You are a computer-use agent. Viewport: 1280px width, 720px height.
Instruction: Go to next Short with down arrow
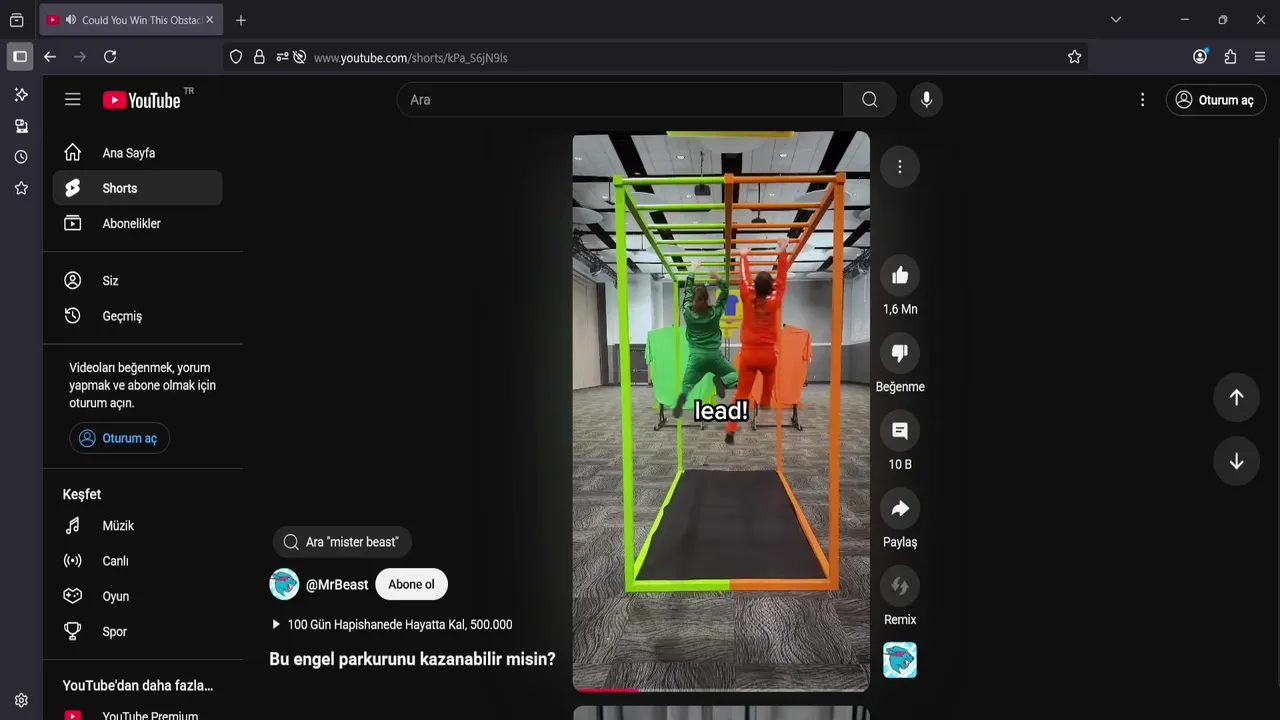pos(1236,461)
